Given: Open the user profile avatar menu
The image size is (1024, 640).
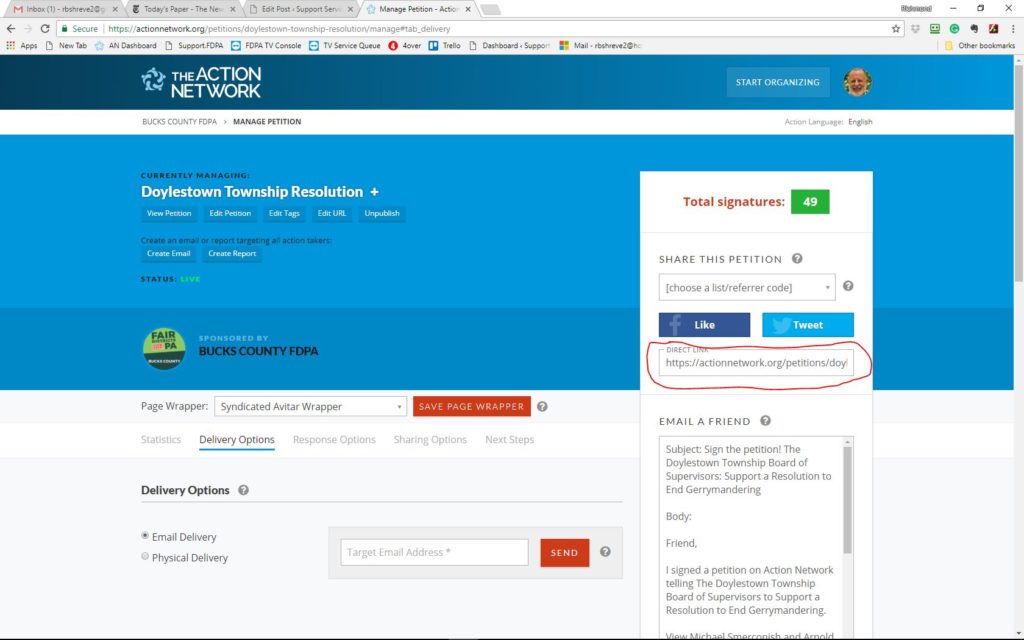Looking at the screenshot, I should 857,82.
